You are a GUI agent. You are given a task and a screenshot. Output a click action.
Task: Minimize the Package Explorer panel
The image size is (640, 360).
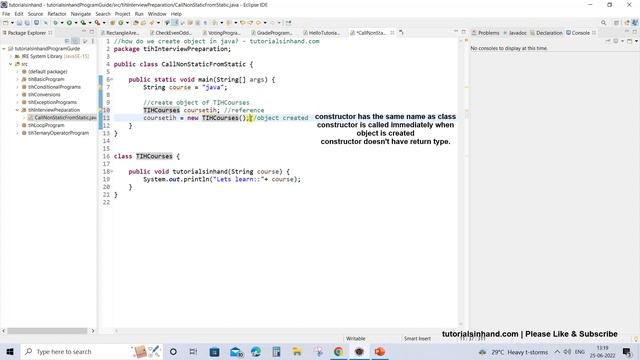[x=84, y=32]
